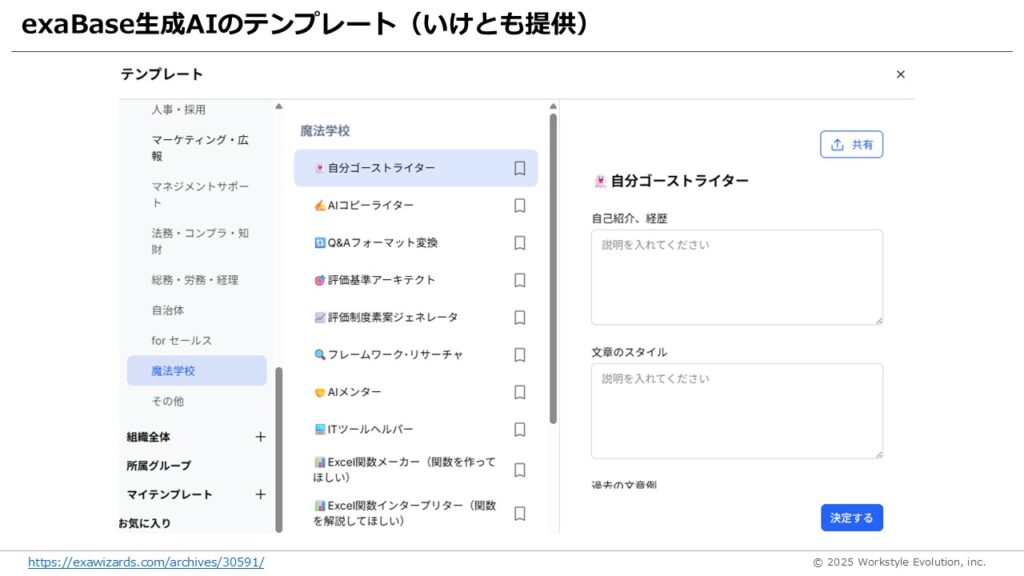
Task: Choose the 法務・コンプラ・知財 category
Action: (x=200, y=241)
